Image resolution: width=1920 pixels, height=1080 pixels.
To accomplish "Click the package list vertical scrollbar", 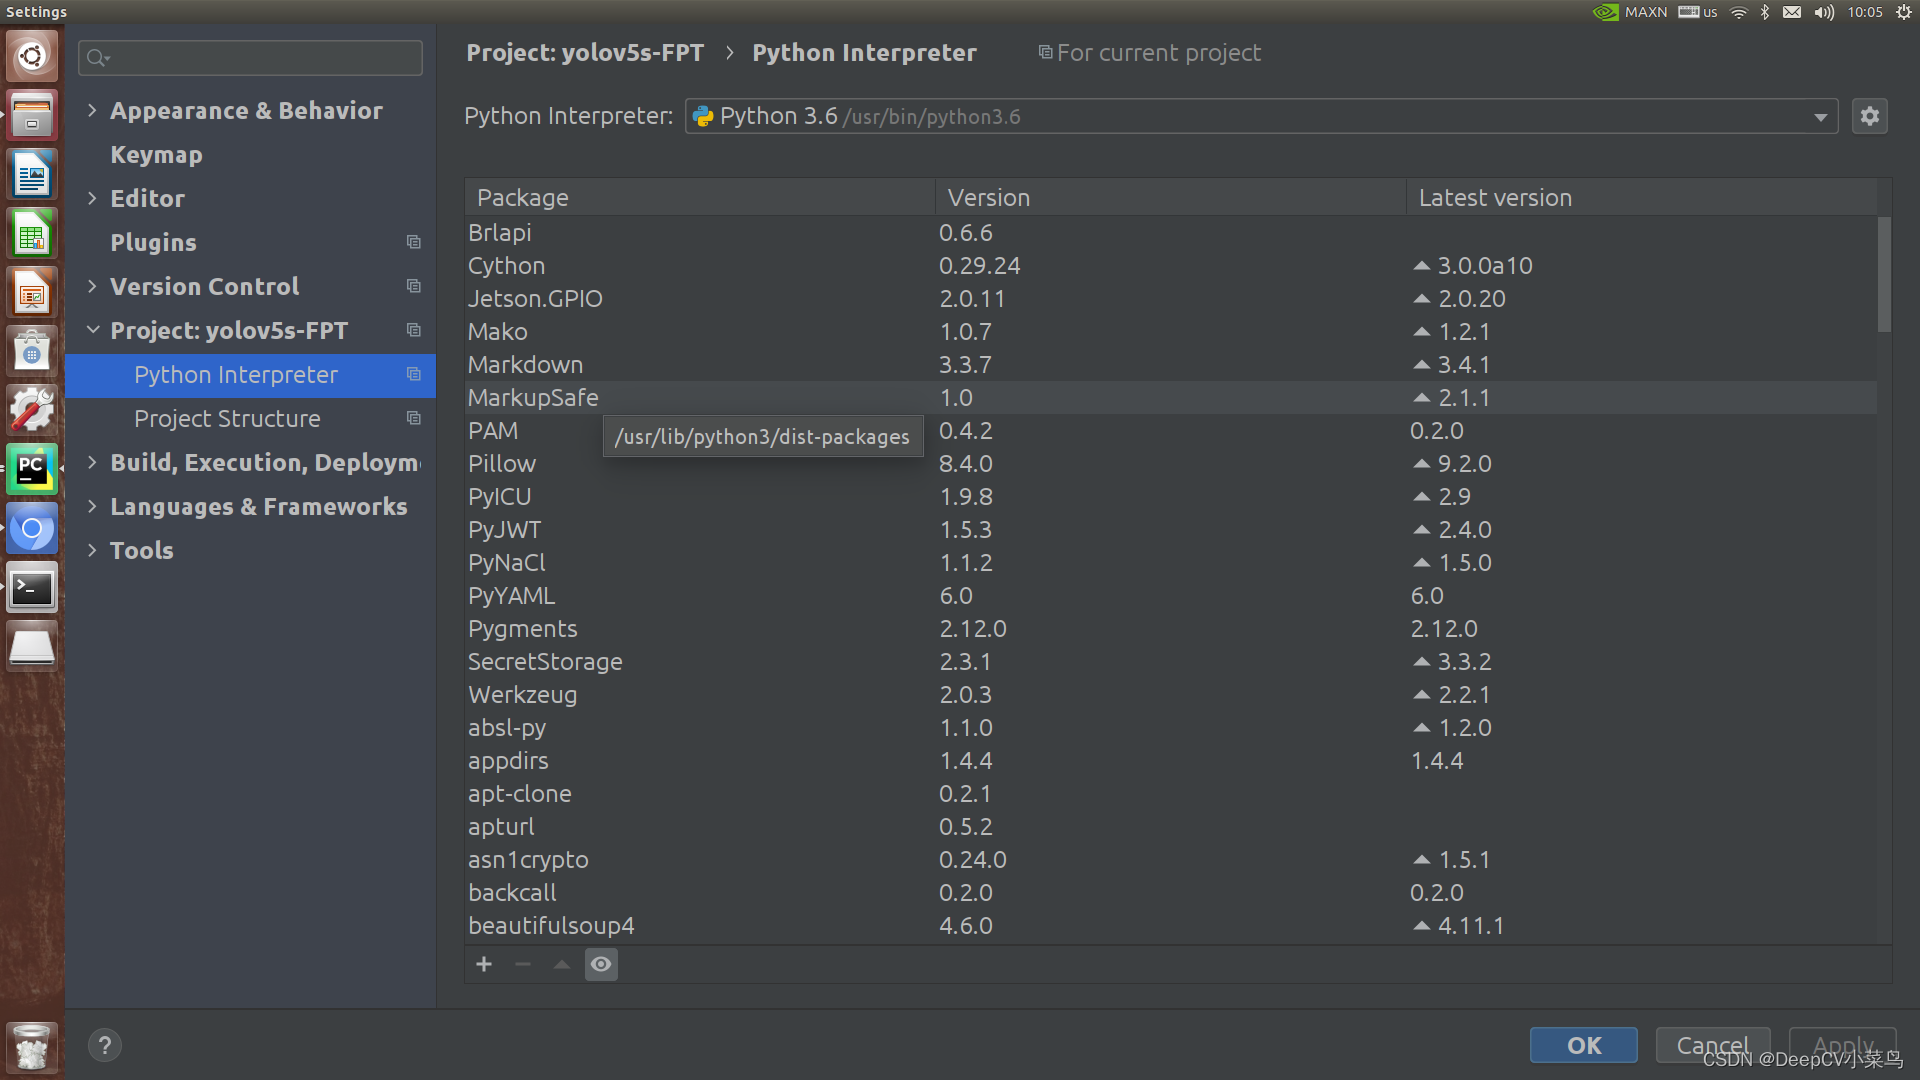I will pyautogui.click(x=1884, y=275).
